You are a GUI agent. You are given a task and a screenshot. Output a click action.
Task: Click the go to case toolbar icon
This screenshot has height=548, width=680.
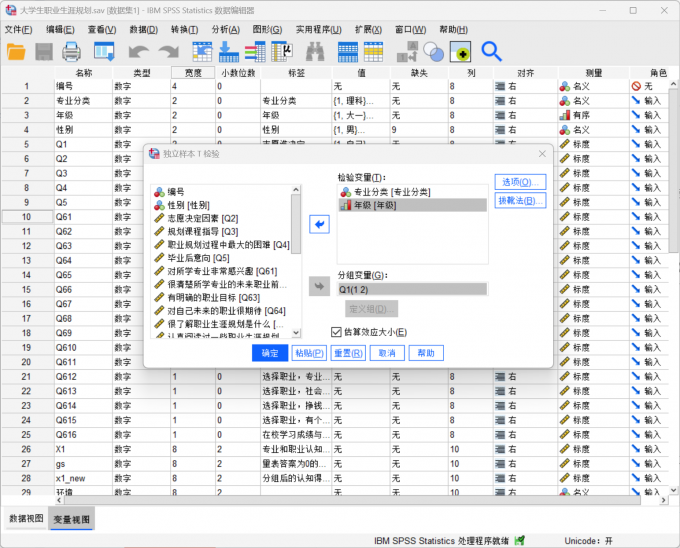pos(202,52)
